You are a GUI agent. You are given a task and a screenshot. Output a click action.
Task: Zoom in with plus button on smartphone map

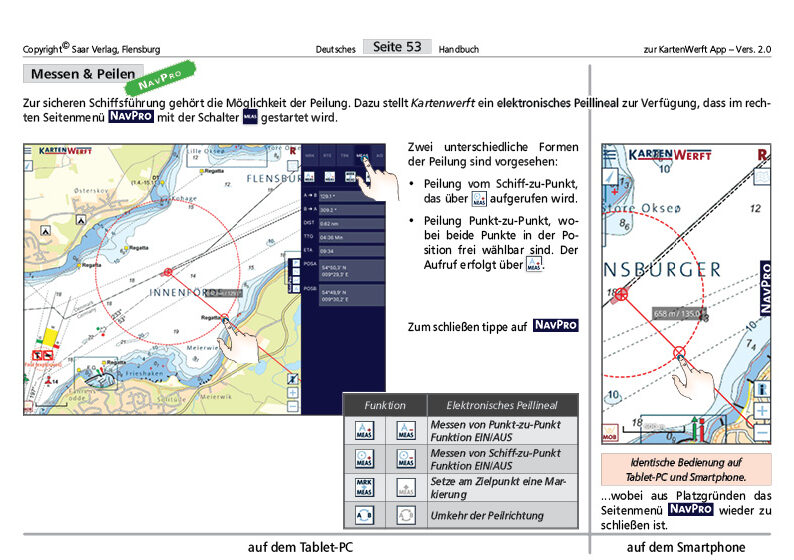click(762, 411)
